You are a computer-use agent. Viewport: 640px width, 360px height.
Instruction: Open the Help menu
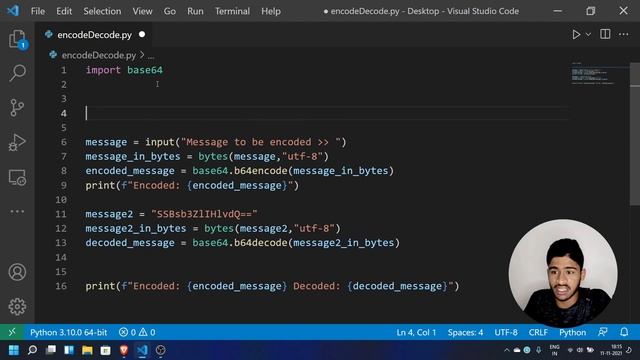click(x=271, y=11)
